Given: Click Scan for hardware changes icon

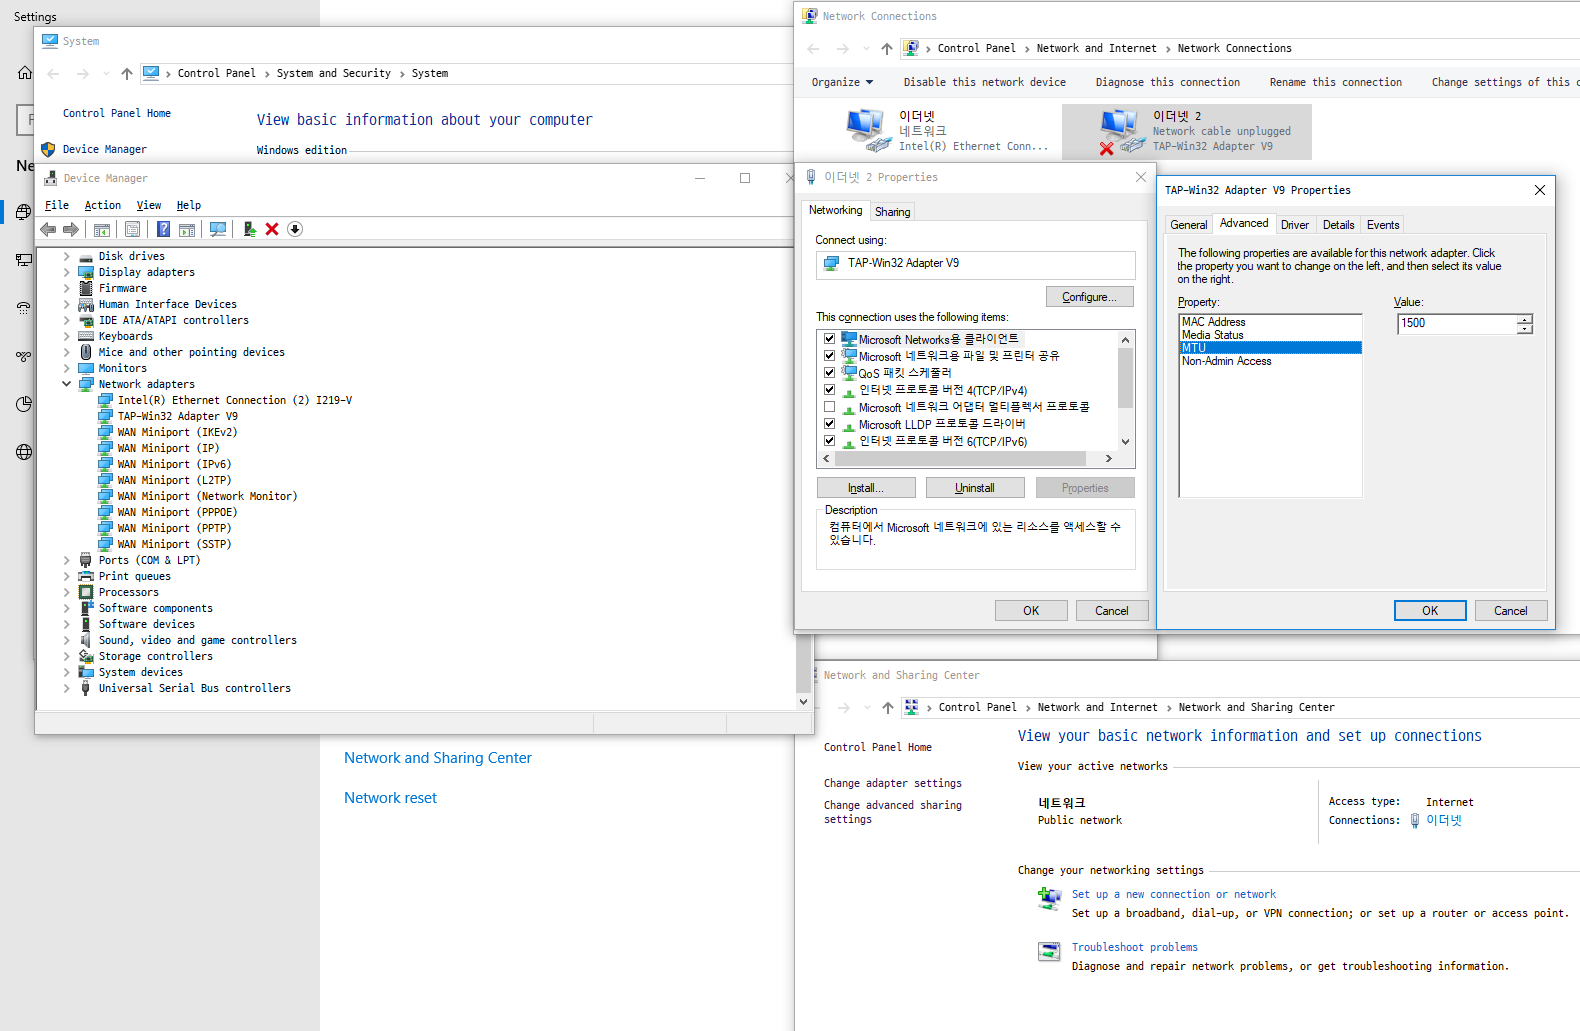Looking at the screenshot, I should [x=218, y=229].
